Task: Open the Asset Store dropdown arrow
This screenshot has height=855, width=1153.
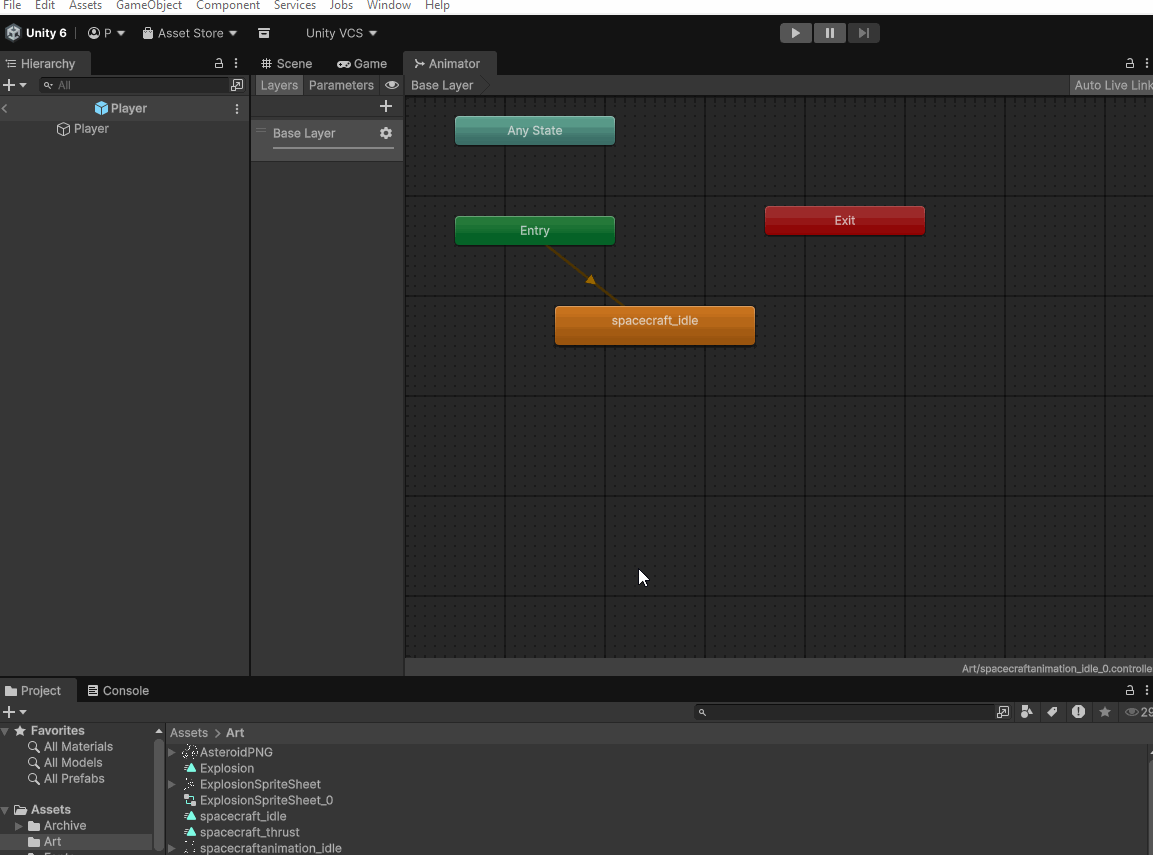Action: tap(233, 33)
